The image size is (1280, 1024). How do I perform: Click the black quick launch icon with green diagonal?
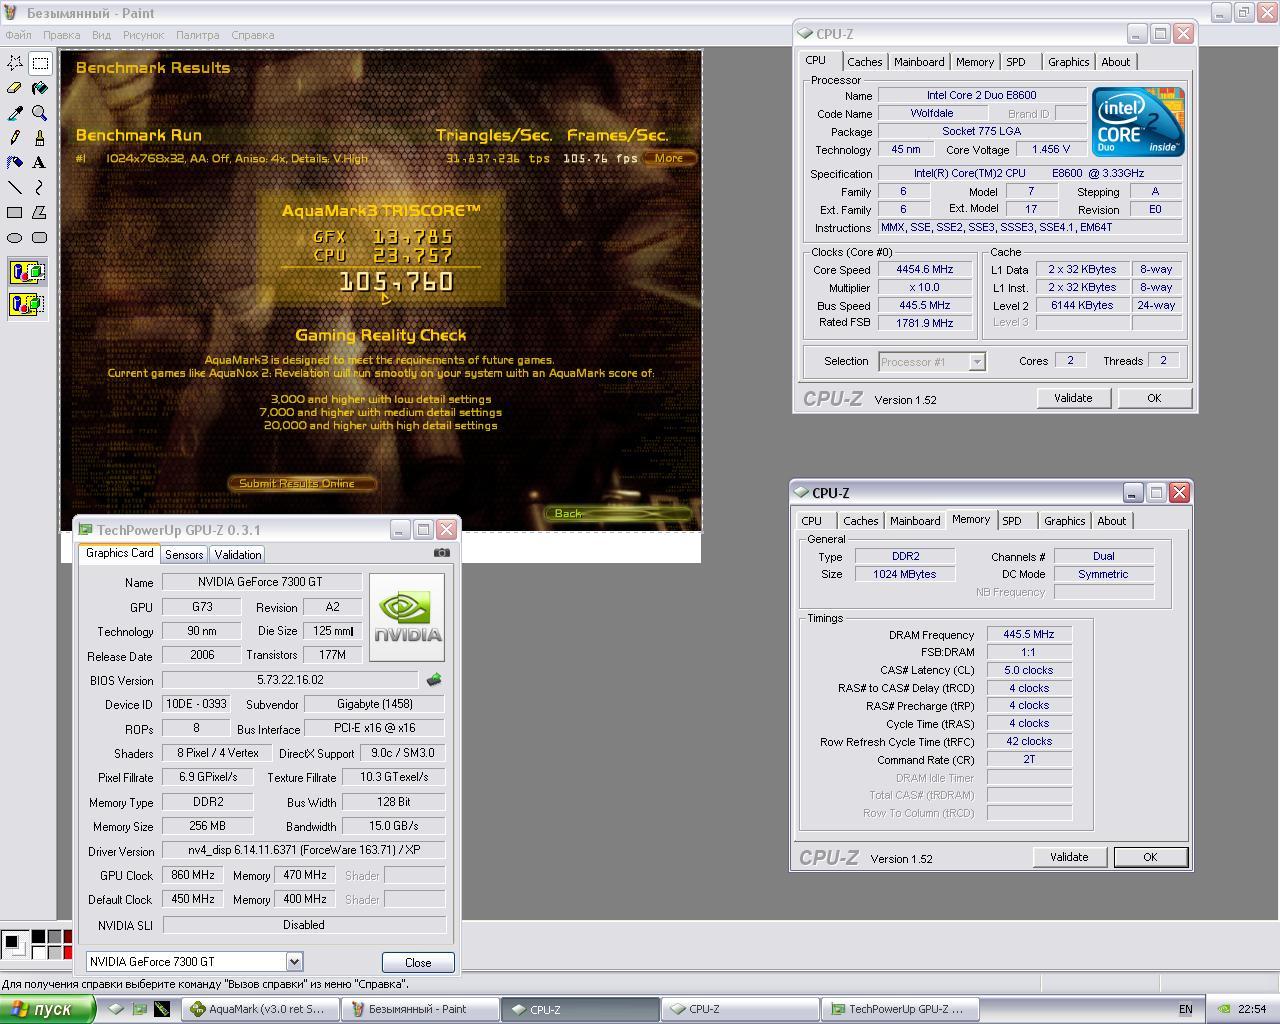(x=162, y=1009)
